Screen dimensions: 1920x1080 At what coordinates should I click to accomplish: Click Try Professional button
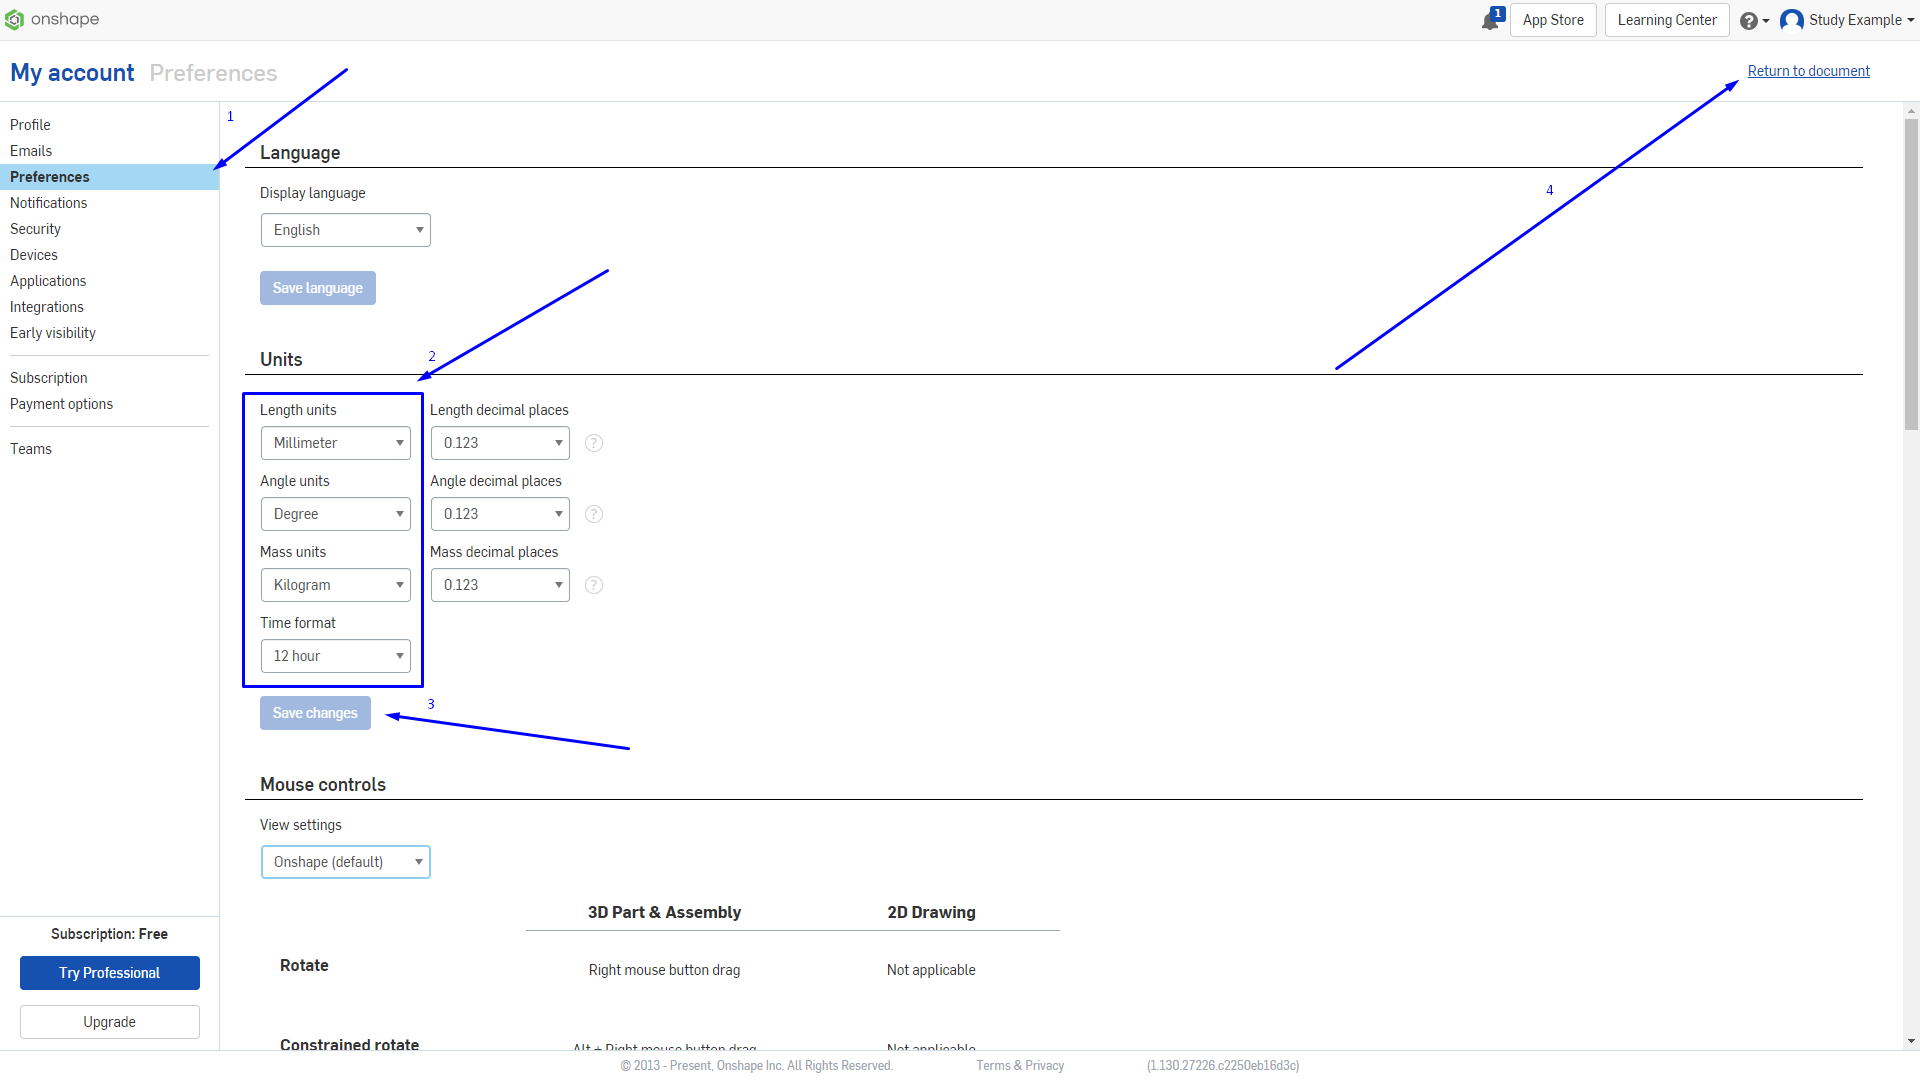point(110,973)
